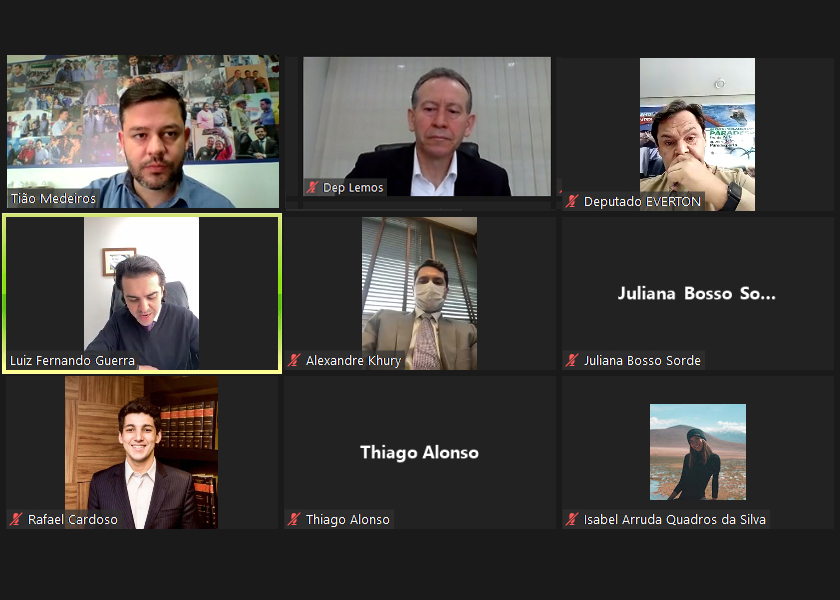Click Isabel Arruda's profile picture
Image resolution: width=840 pixels, height=600 pixels.
coord(698,452)
